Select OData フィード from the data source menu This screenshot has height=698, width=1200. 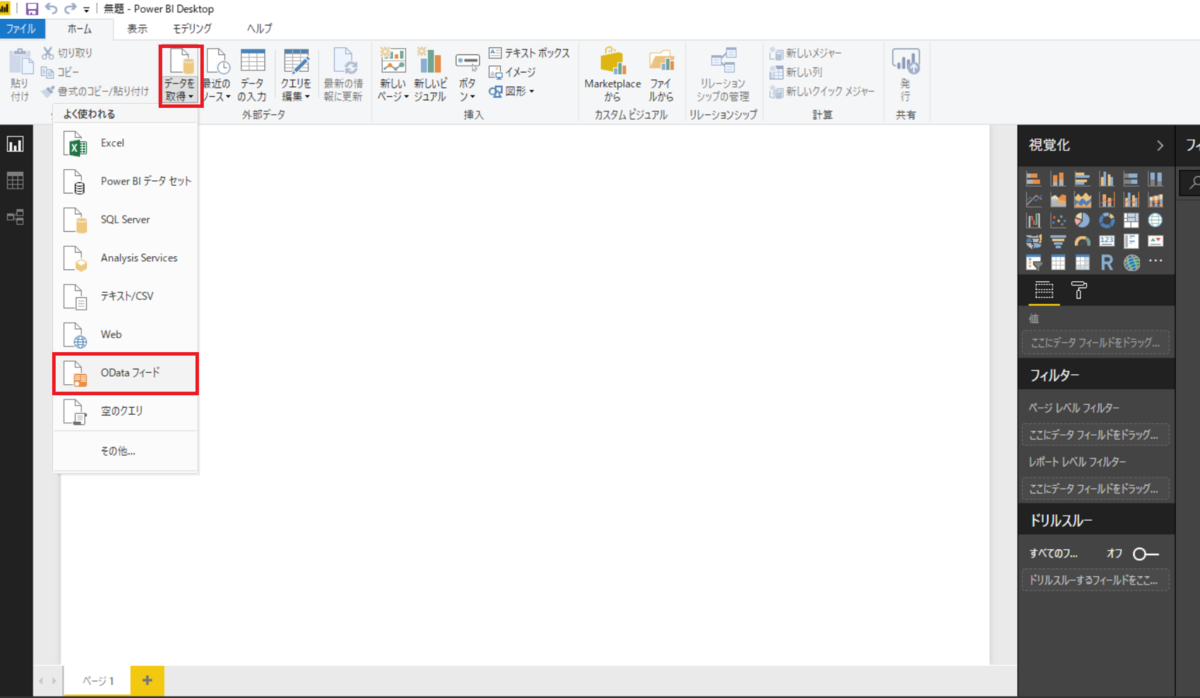[x=125, y=372]
